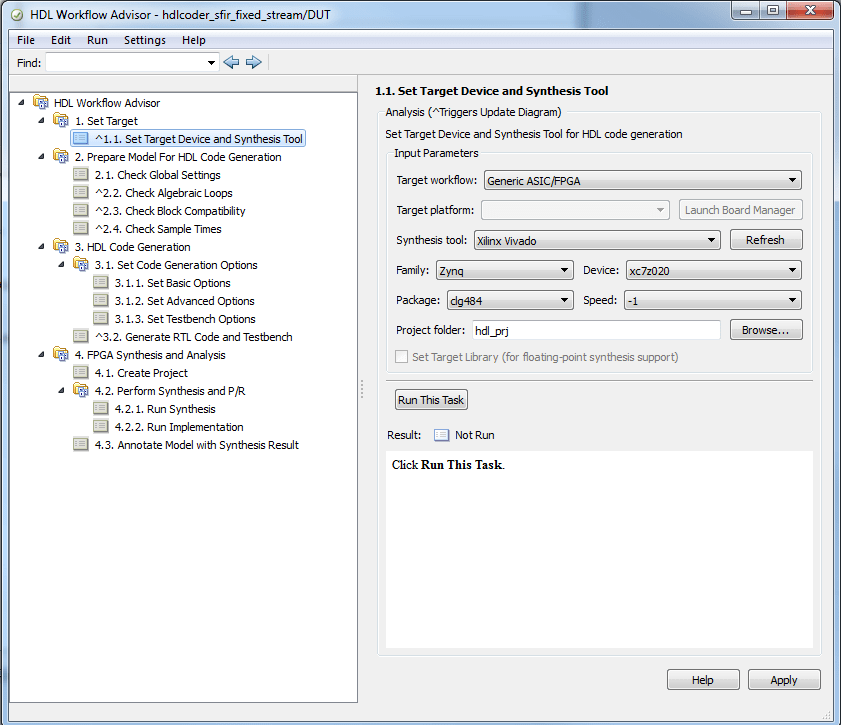The width and height of the screenshot is (849, 725).
Task: Collapse the 2. Prepare Model tree node
Action: point(41,156)
